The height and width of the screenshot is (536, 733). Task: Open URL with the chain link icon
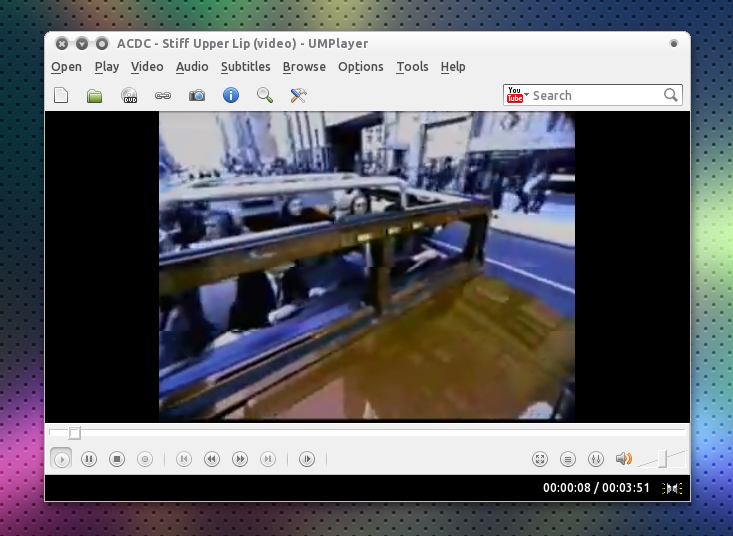[163, 96]
